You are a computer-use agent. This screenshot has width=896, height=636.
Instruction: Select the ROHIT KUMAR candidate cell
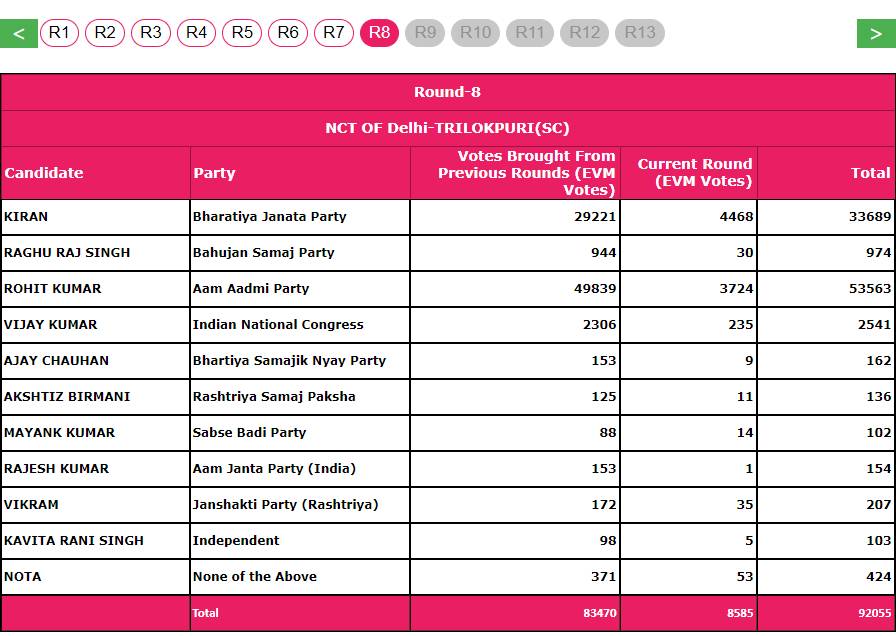[x=53, y=289]
